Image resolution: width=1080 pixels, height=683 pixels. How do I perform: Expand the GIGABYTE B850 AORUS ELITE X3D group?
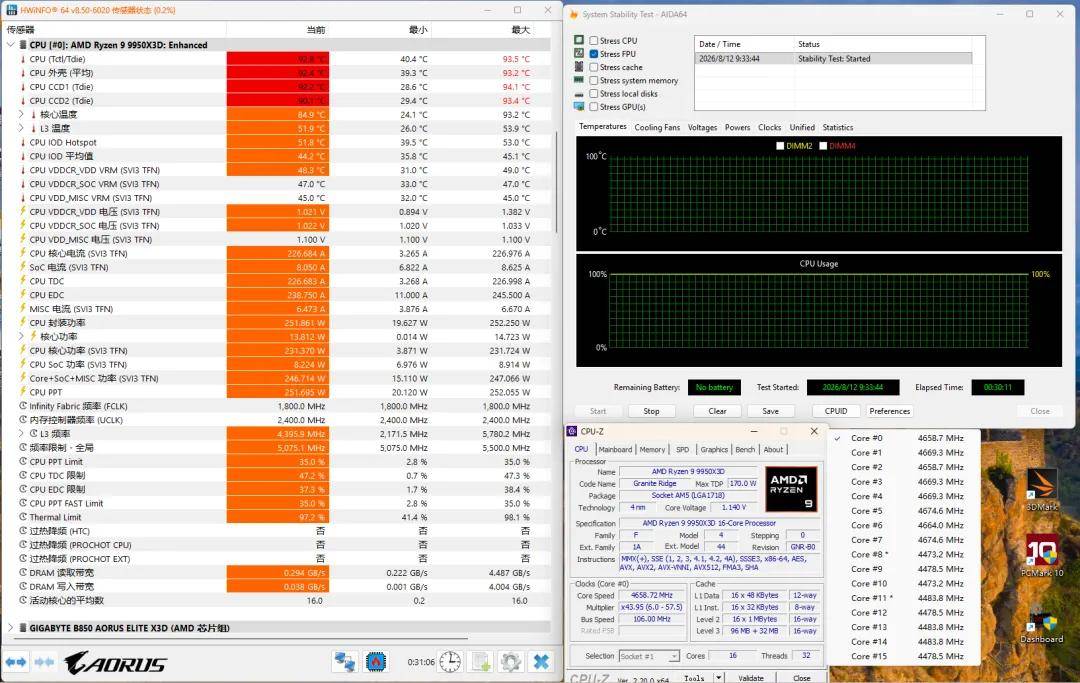[11, 628]
